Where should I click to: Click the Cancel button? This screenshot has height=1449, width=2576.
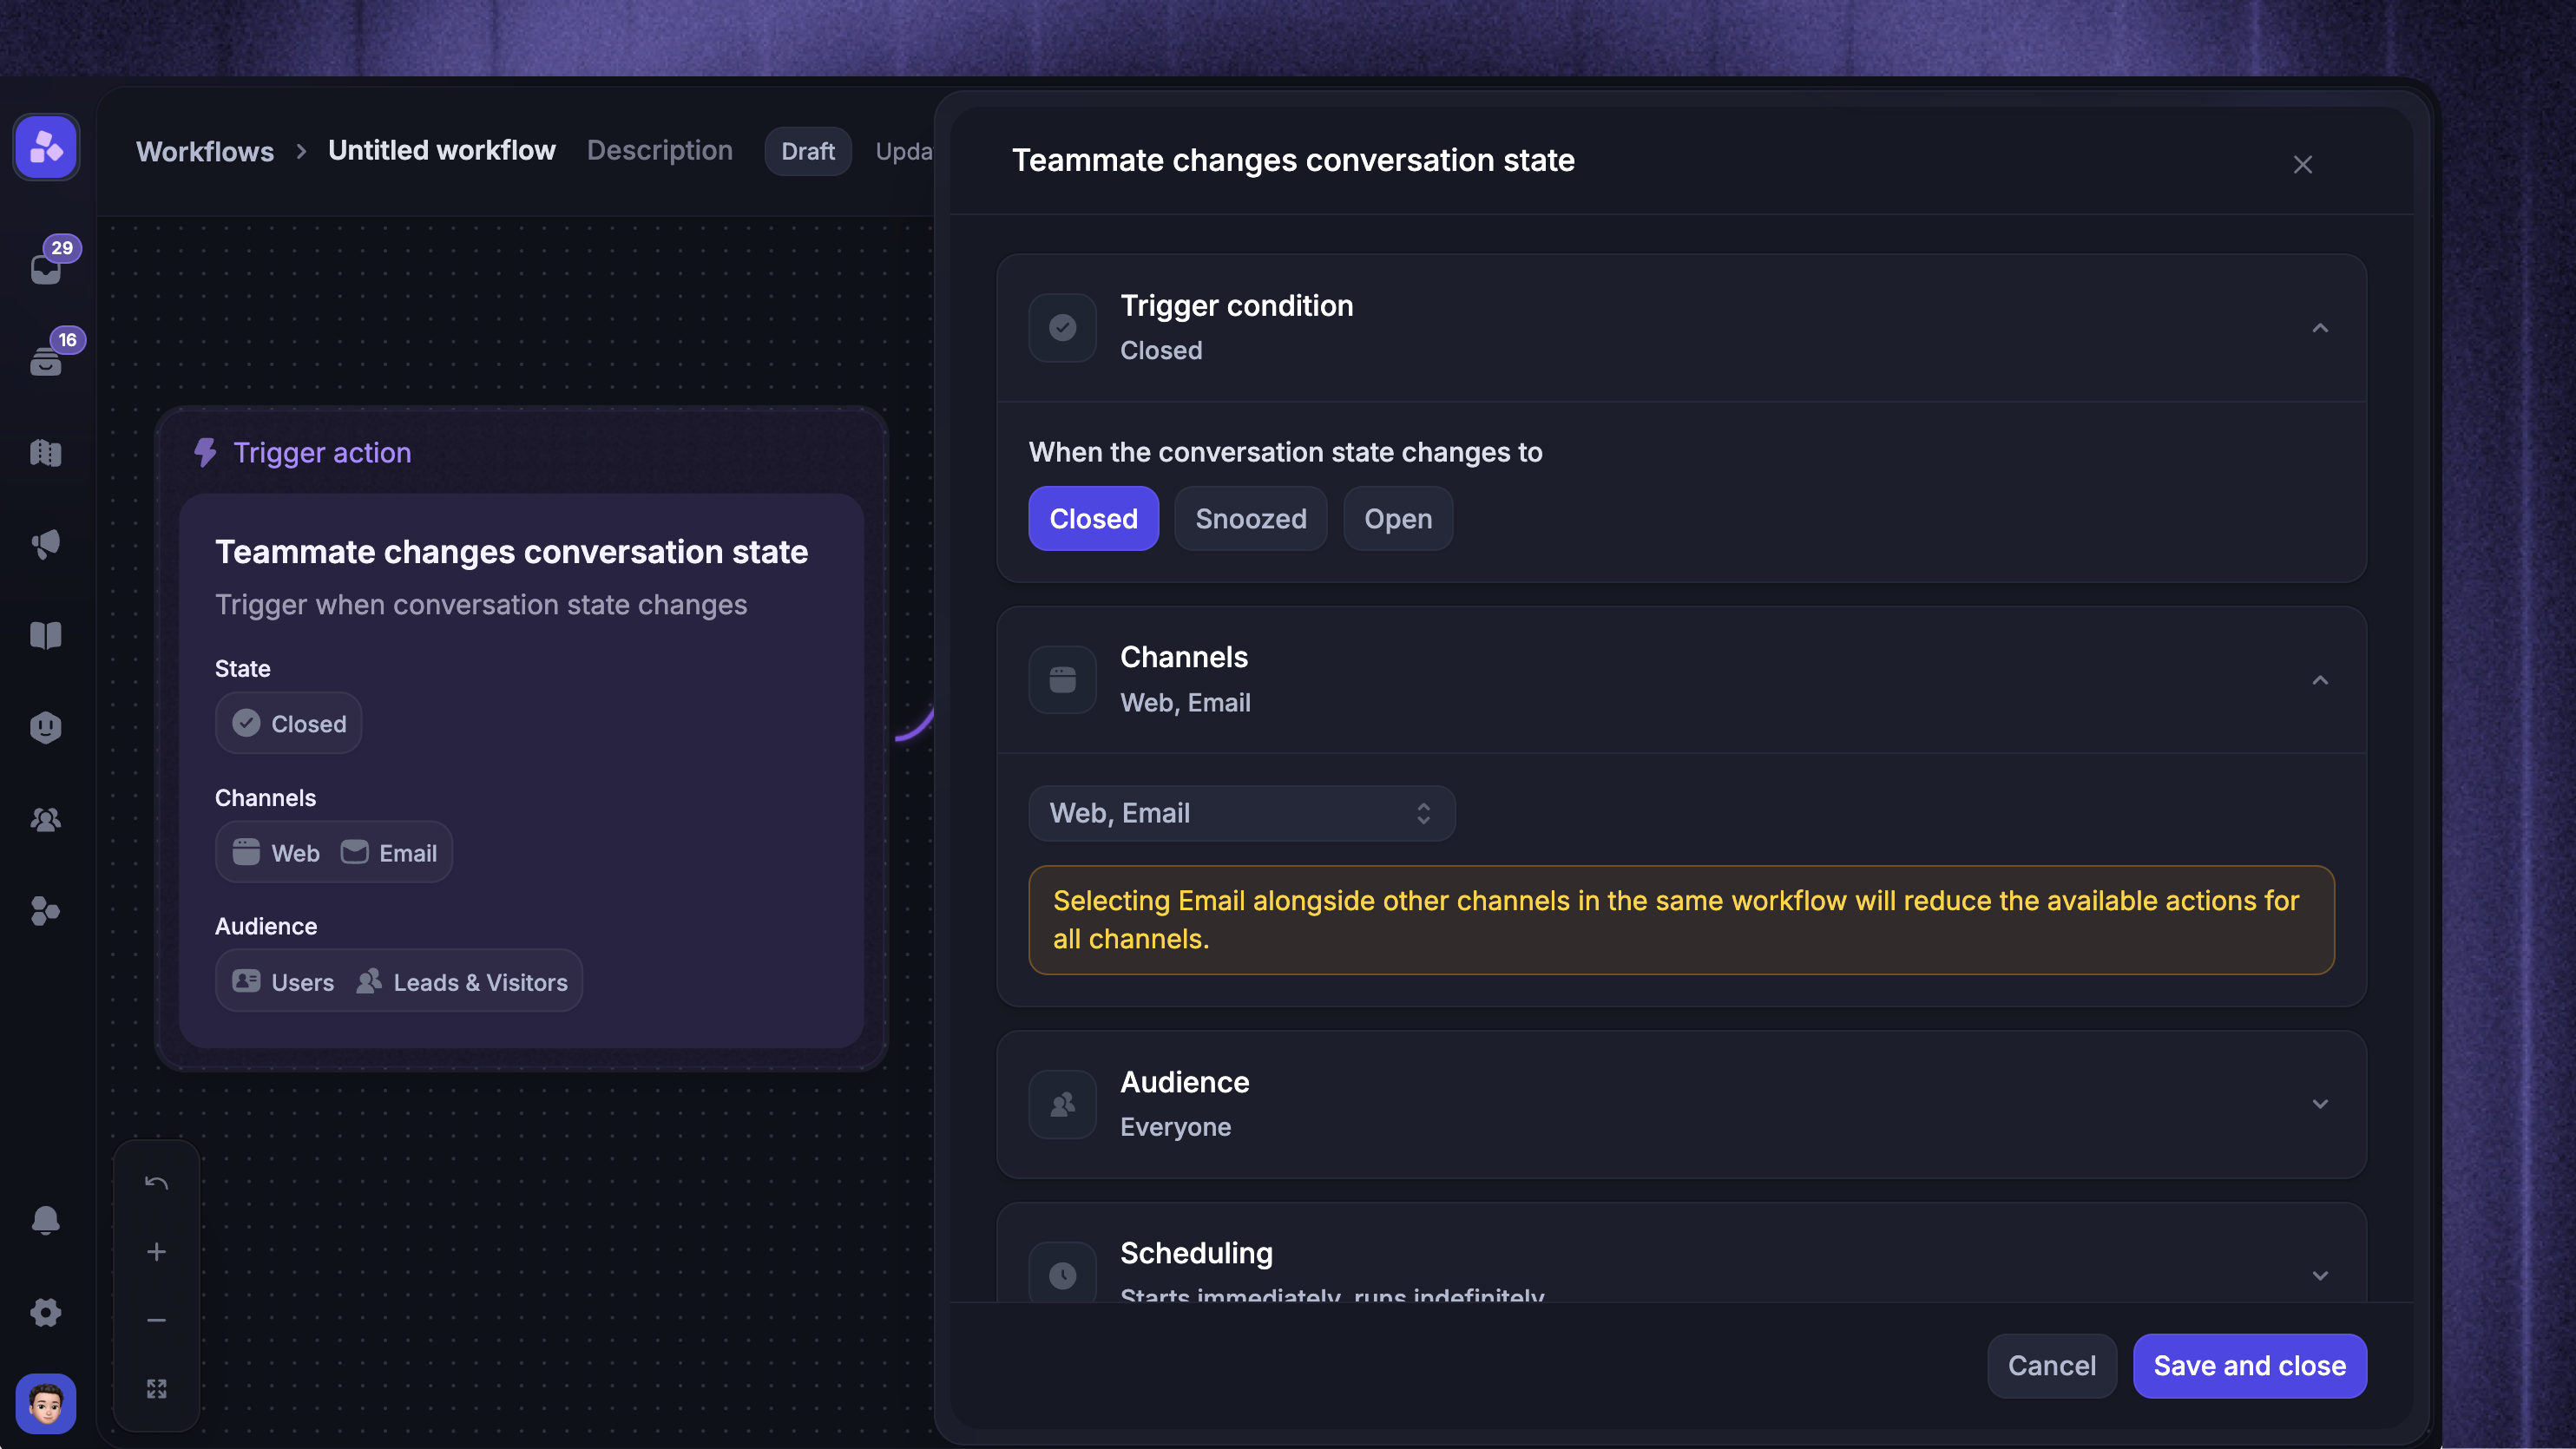click(2051, 1365)
